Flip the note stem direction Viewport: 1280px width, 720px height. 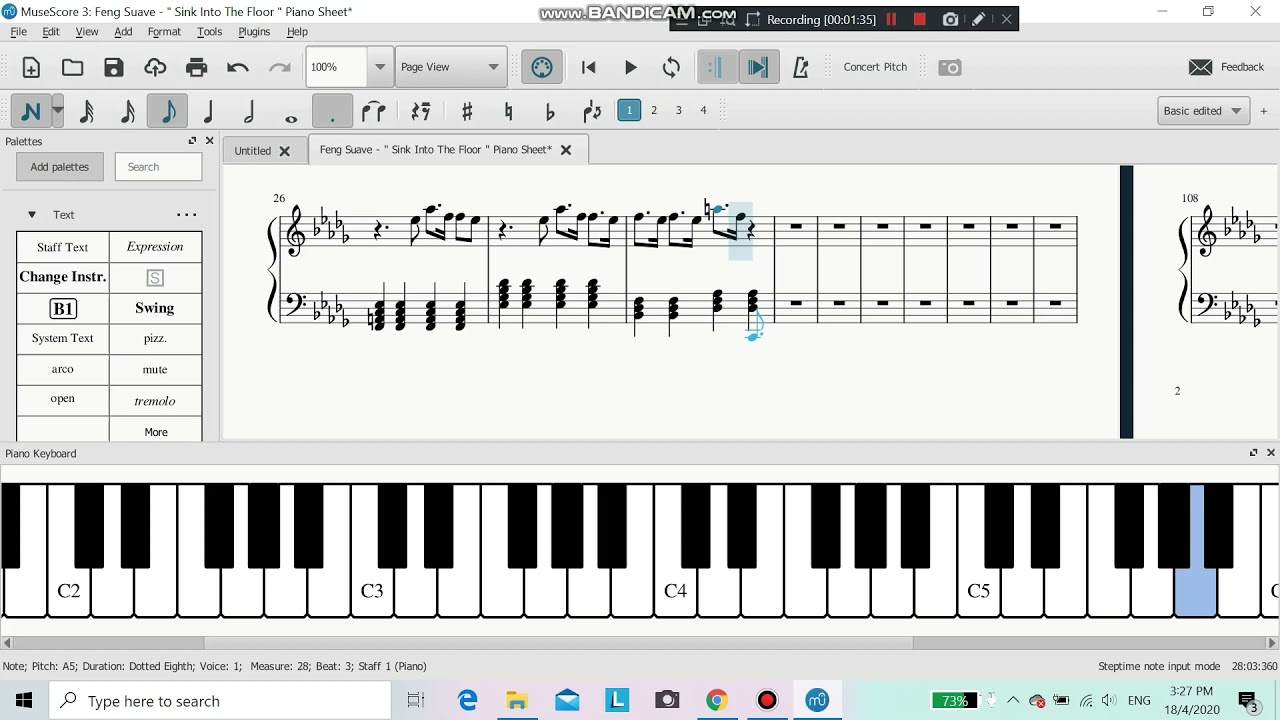pyautogui.click(x=592, y=111)
